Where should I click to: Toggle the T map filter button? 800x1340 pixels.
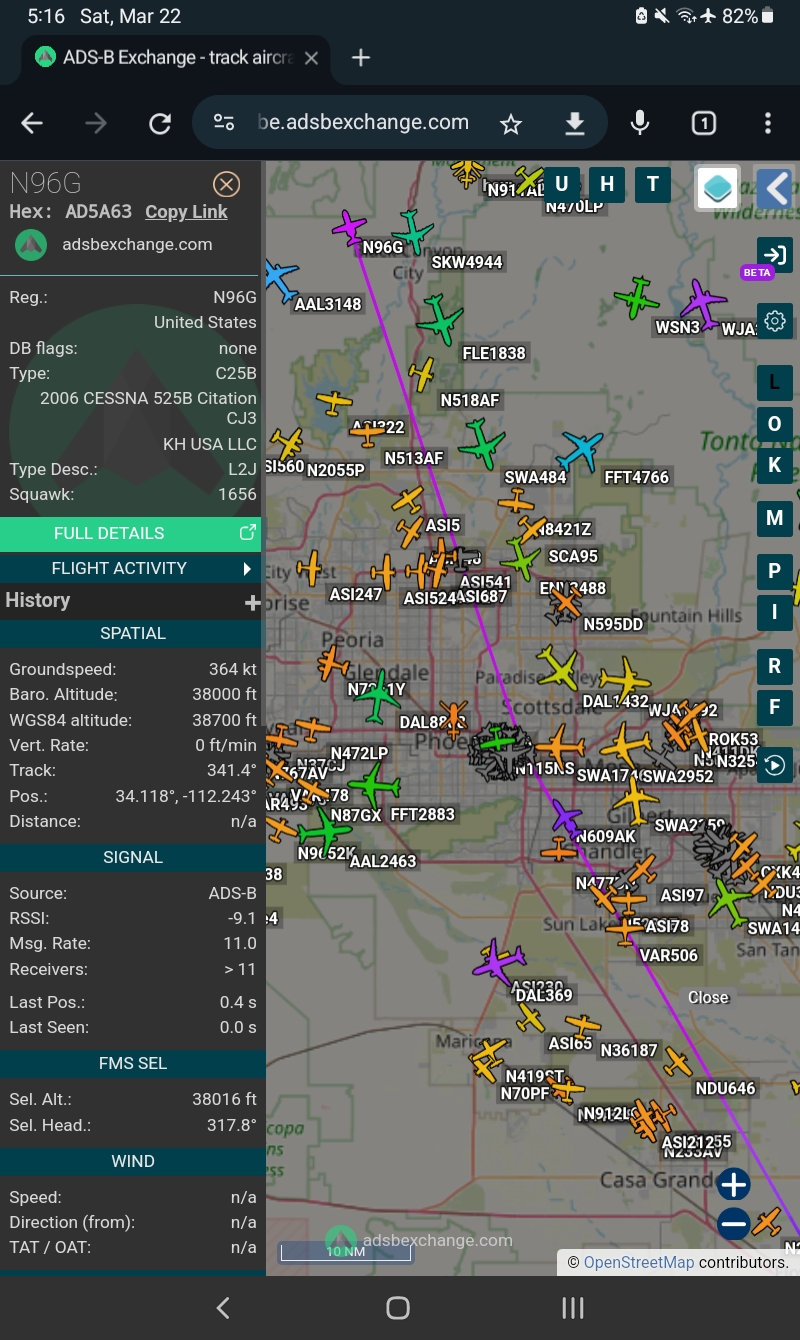pyautogui.click(x=653, y=184)
